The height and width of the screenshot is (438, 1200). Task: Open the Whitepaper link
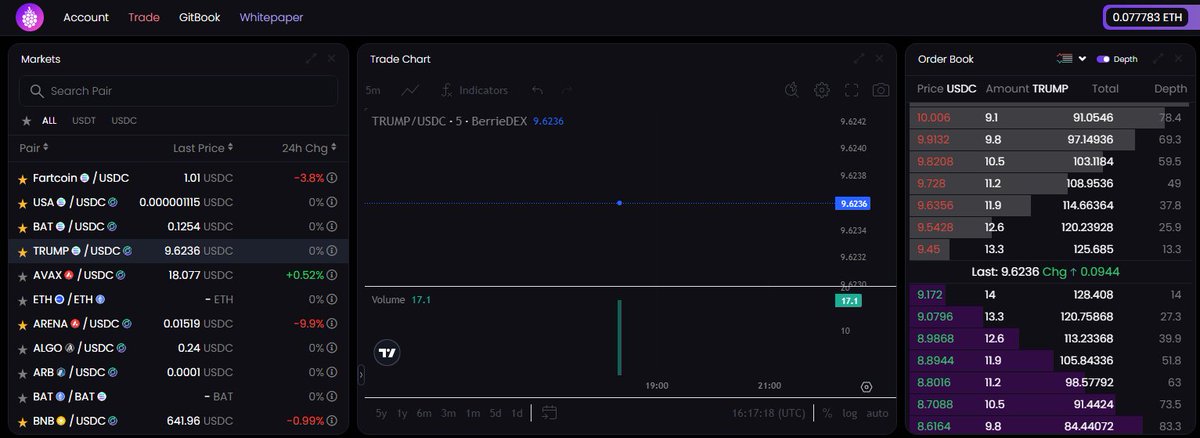271,17
